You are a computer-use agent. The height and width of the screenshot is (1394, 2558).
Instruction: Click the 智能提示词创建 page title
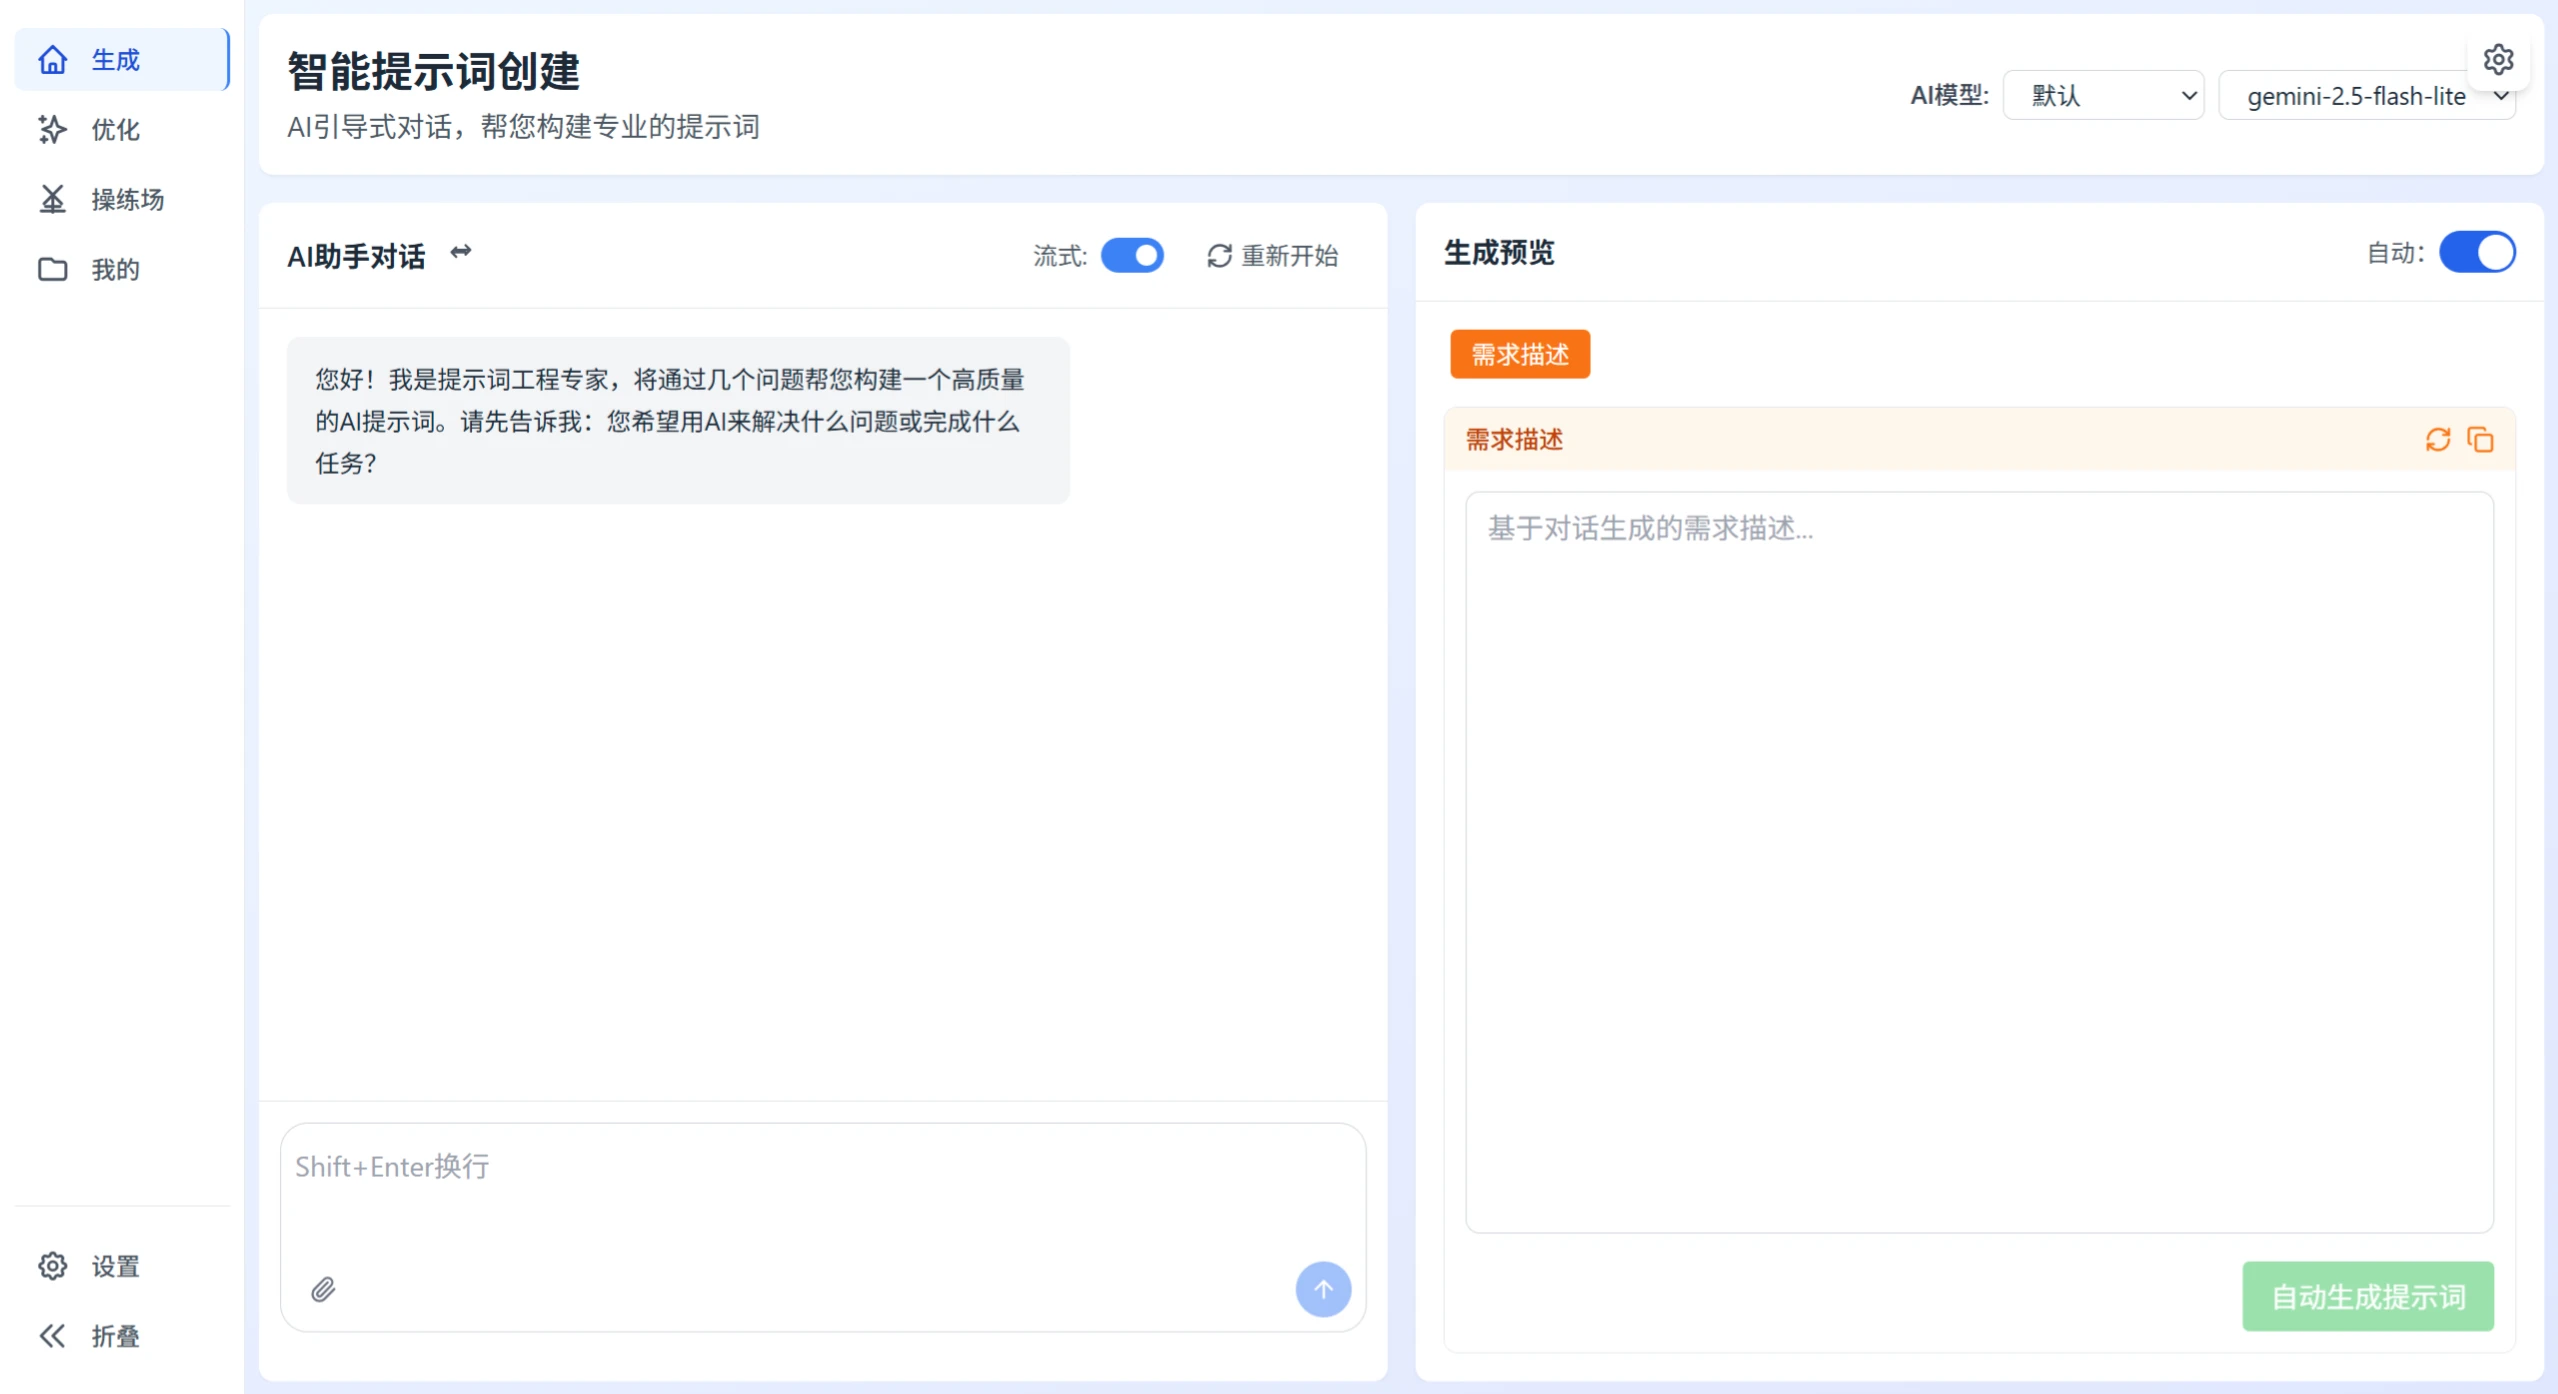(x=433, y=71)
